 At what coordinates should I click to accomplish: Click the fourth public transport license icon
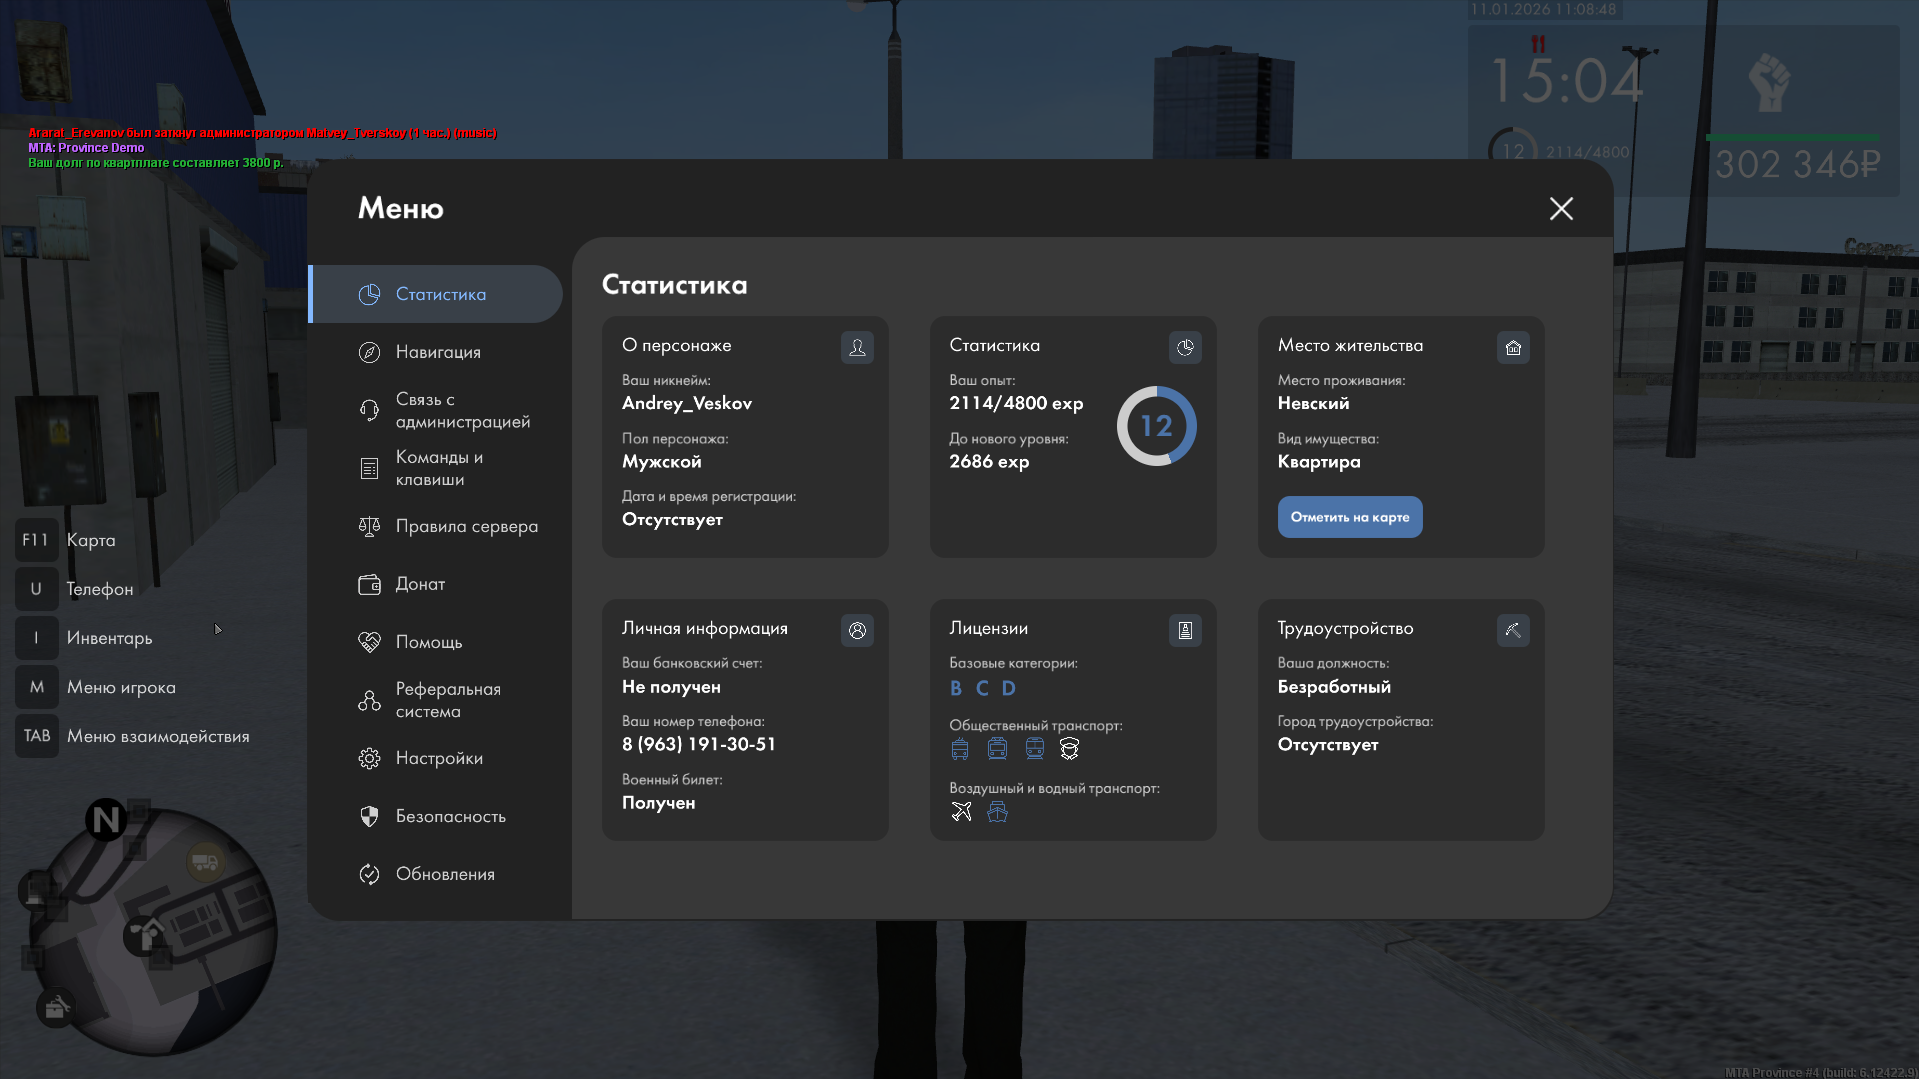pyautogui.click(x=1069, y=749)
